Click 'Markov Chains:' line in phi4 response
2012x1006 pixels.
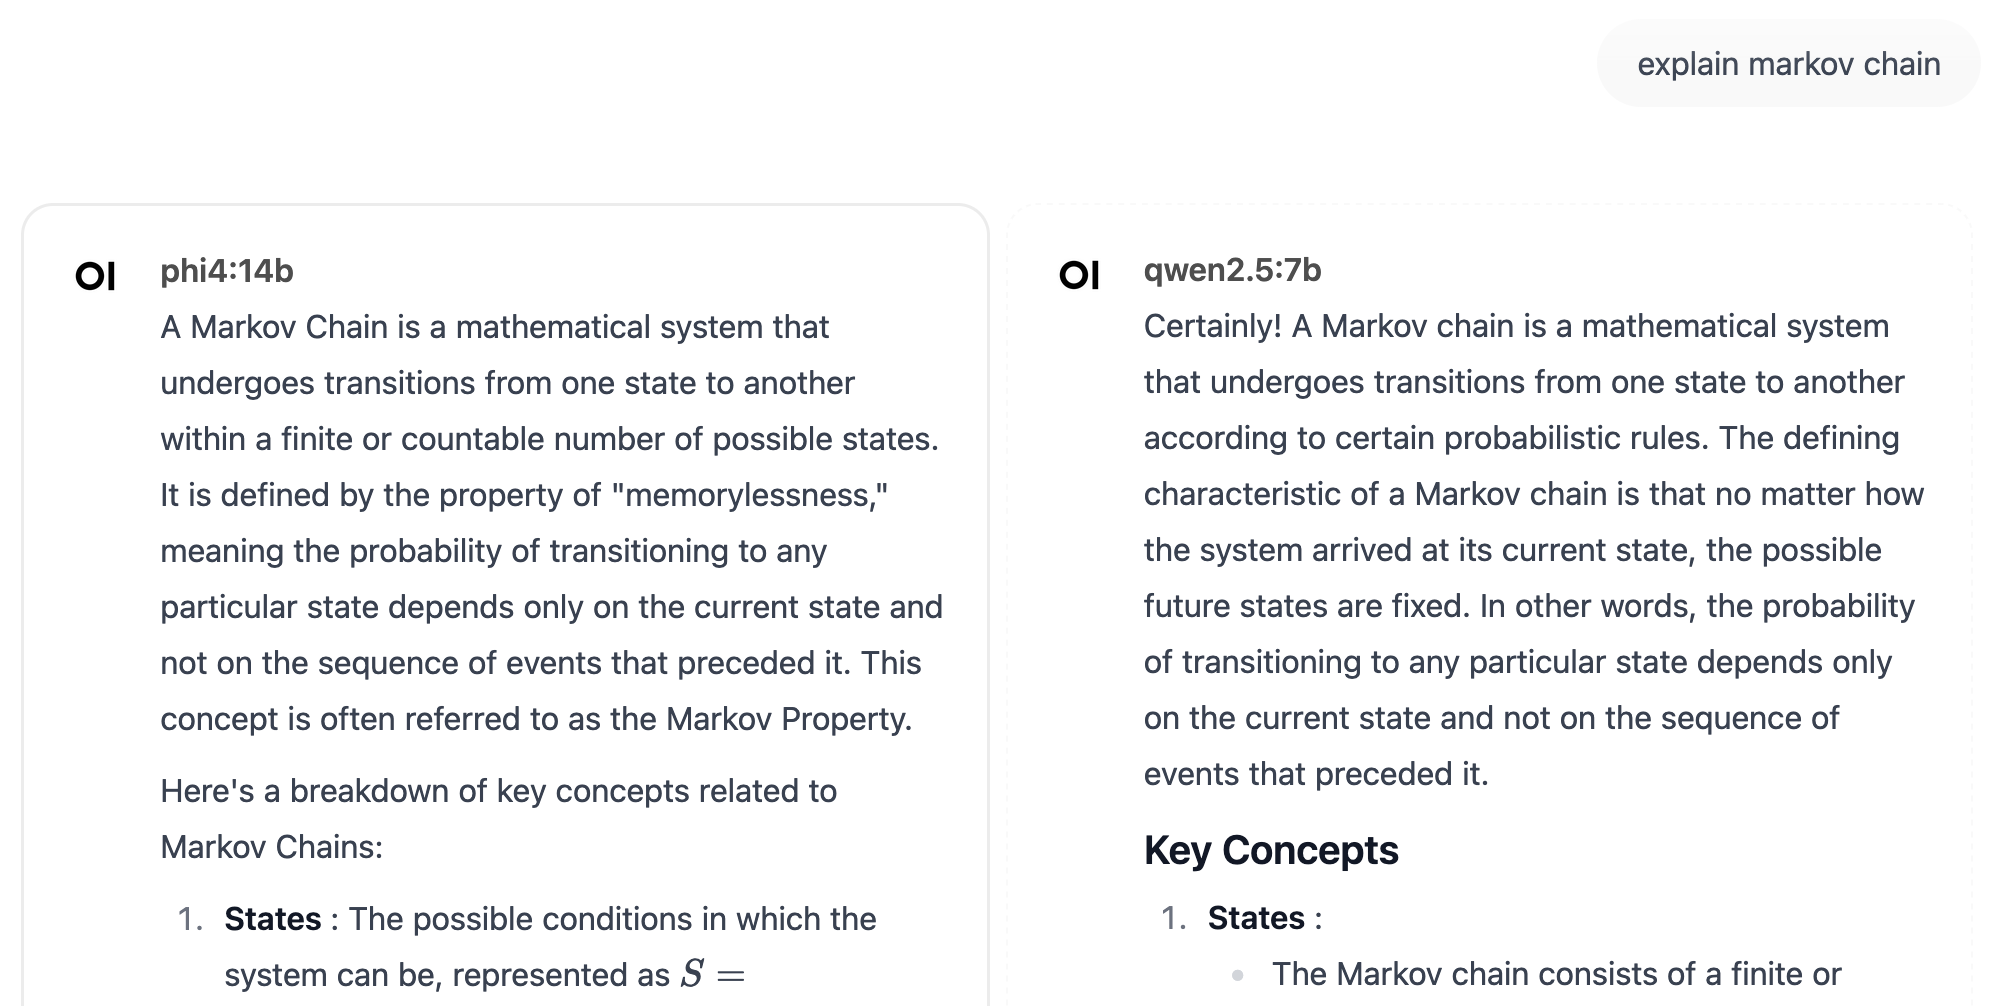click(272, 847)
